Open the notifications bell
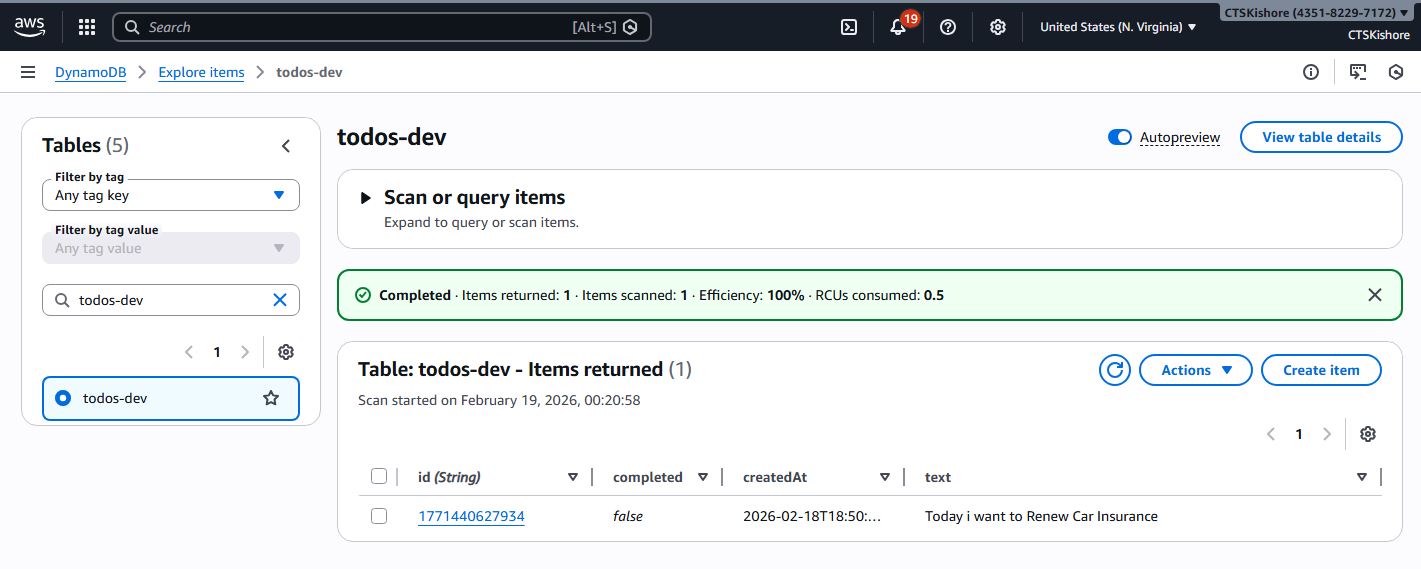The image size is (1421, 569). tap(898, 27)
